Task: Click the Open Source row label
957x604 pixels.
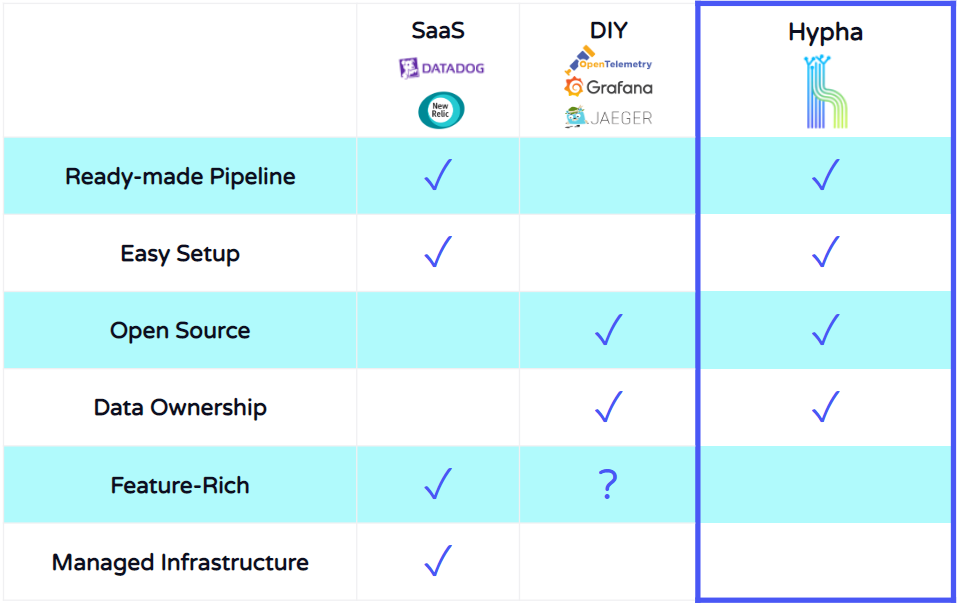Action: 180,330
